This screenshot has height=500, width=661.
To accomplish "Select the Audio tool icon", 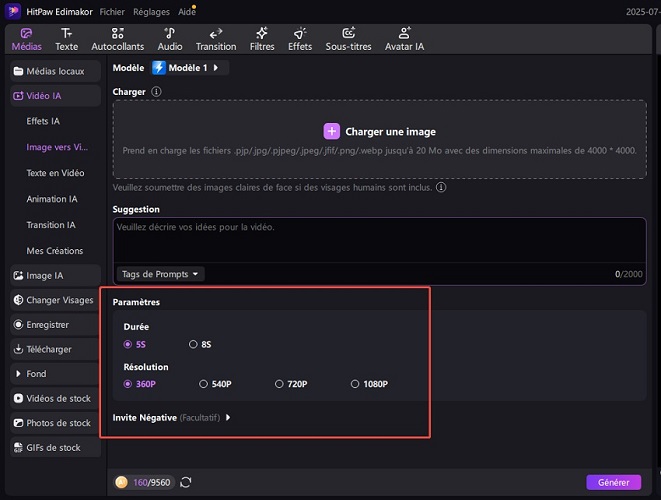I will point(170,39).
